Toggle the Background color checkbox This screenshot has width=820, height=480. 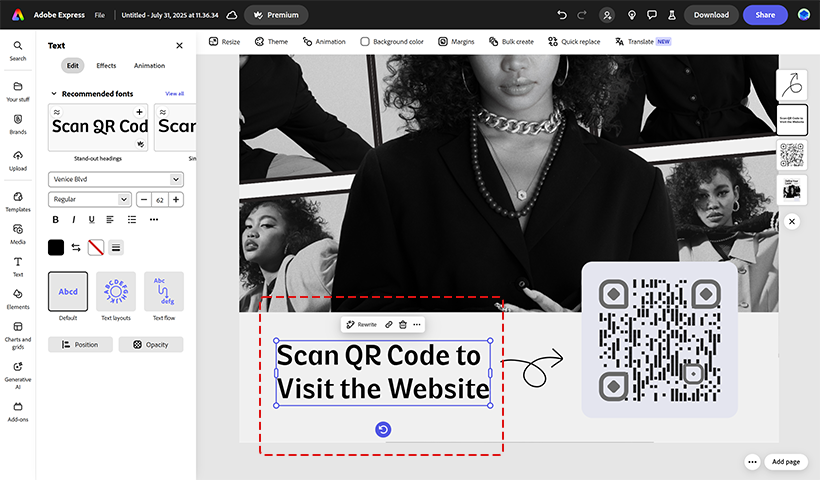pyautogui.click(x=365, y=41)
